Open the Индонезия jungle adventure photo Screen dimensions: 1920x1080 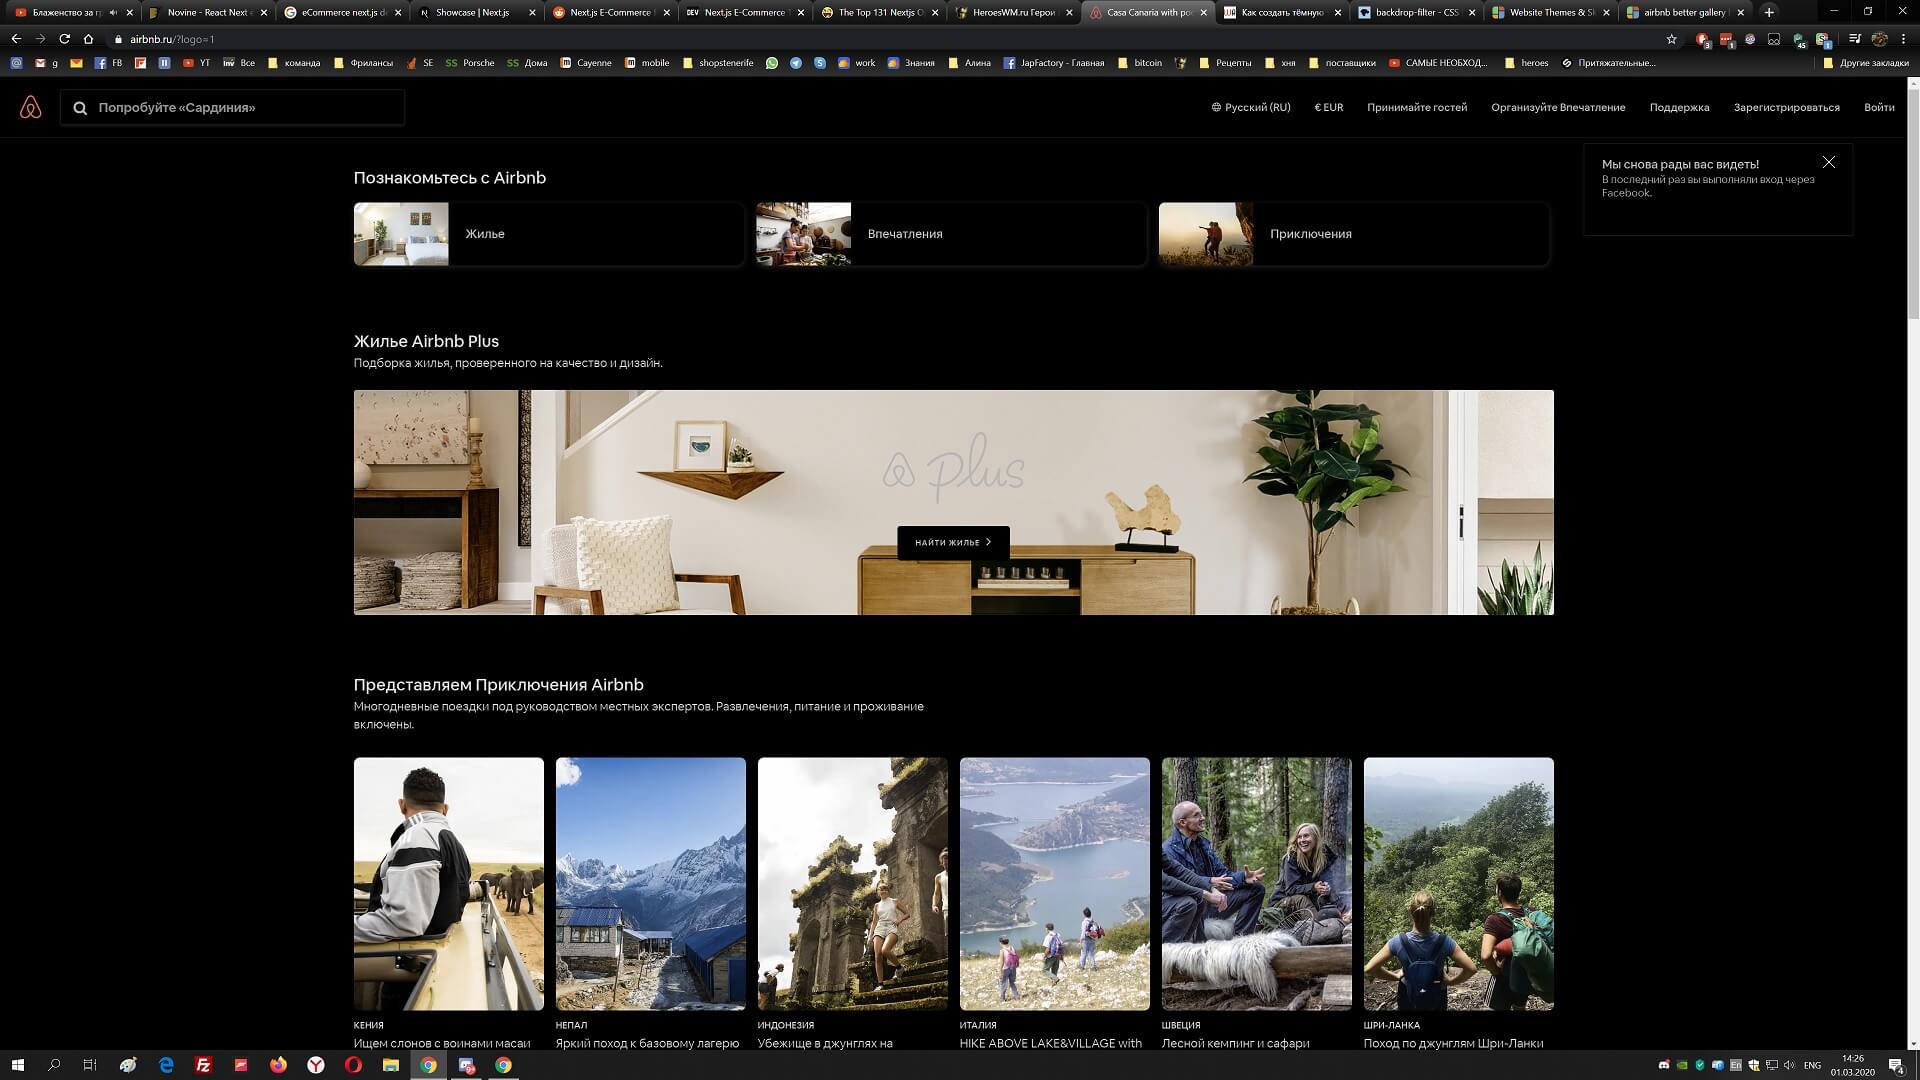[853, 884]
